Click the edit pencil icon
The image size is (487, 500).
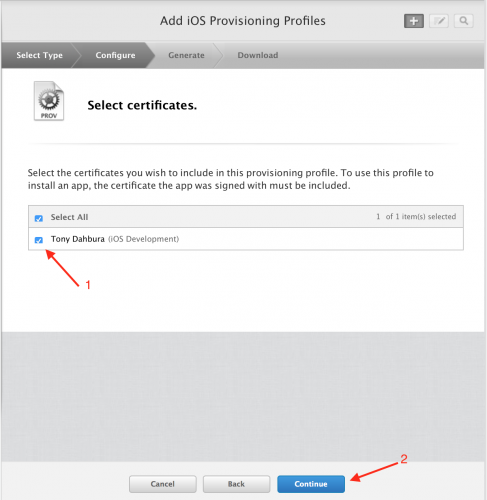439,21
